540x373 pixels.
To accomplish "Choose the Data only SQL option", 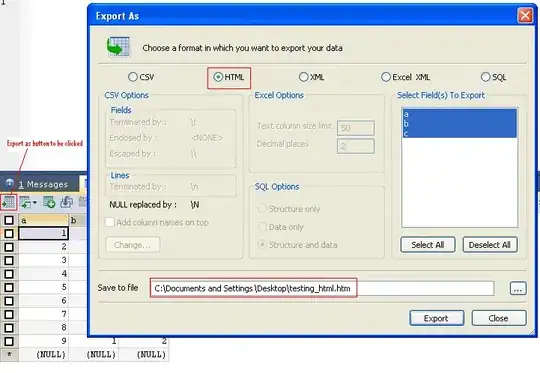I will [x=262, y=227].
